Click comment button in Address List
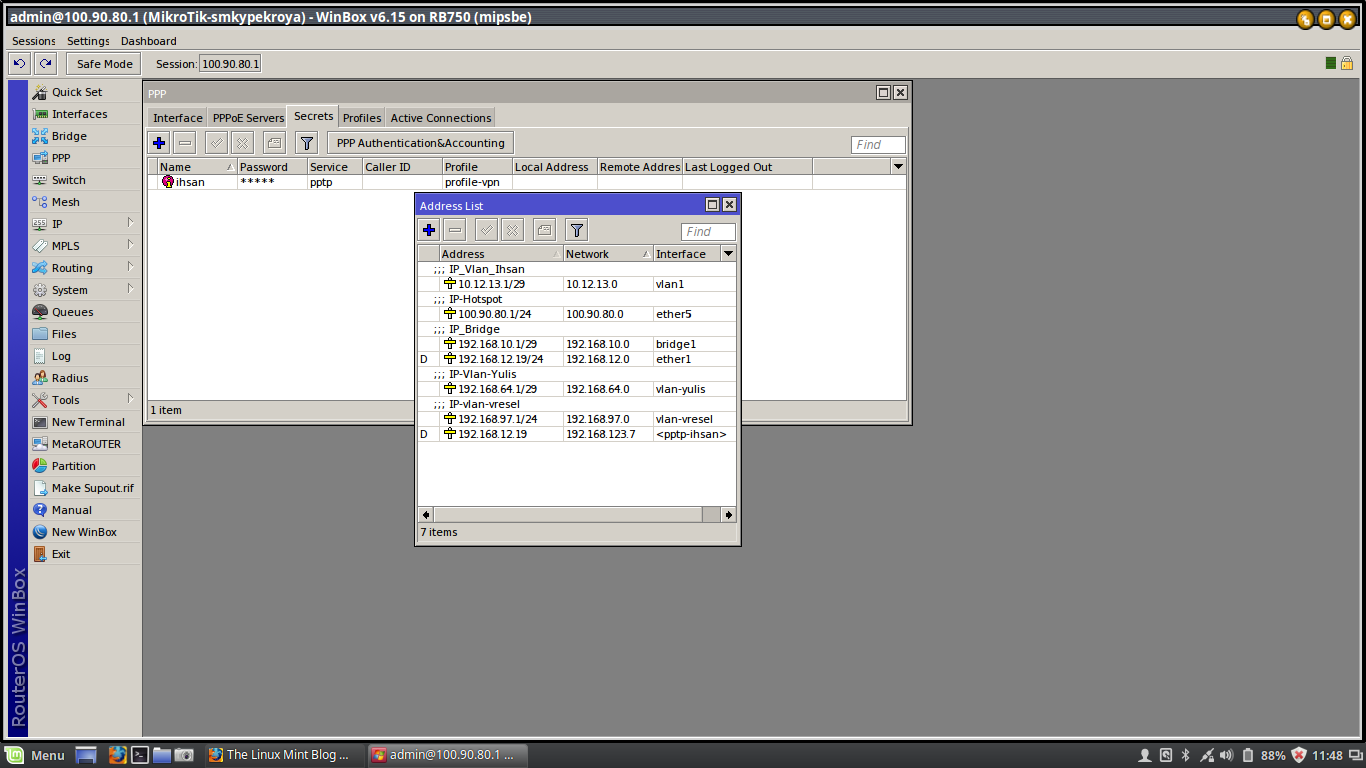Viewport: 1366px width, 768px height. click(544, 230)
